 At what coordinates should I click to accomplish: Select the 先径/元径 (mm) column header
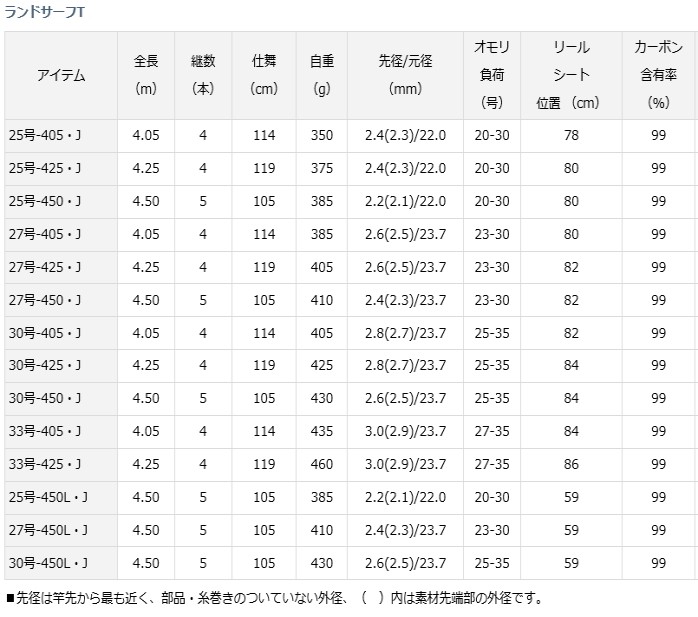pyautogui.click(x=405, y=75)
